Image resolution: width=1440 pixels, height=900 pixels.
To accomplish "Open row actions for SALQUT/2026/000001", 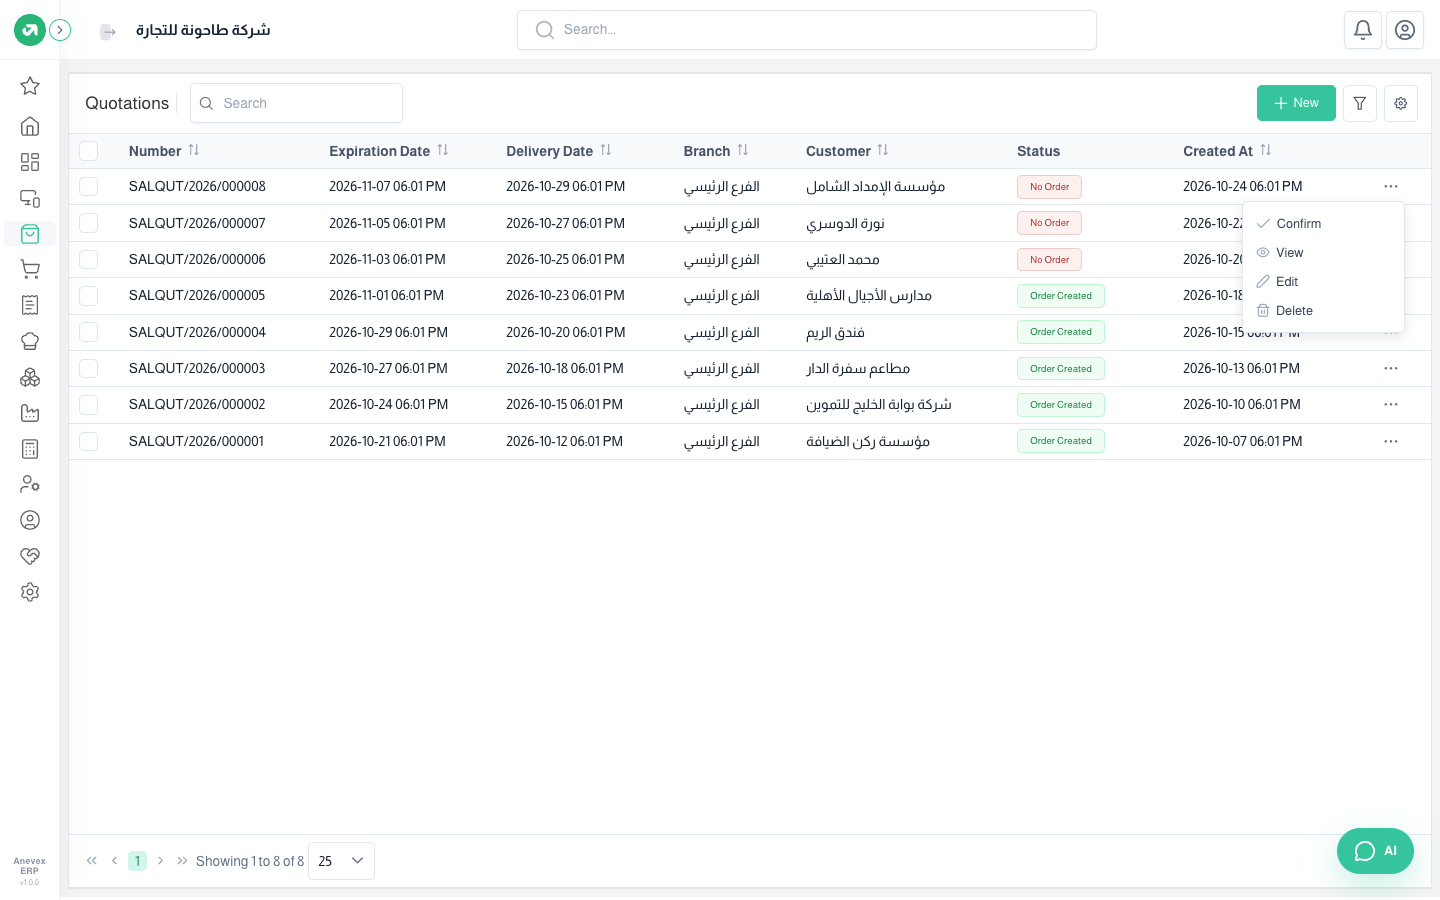I will point(1391,441).
